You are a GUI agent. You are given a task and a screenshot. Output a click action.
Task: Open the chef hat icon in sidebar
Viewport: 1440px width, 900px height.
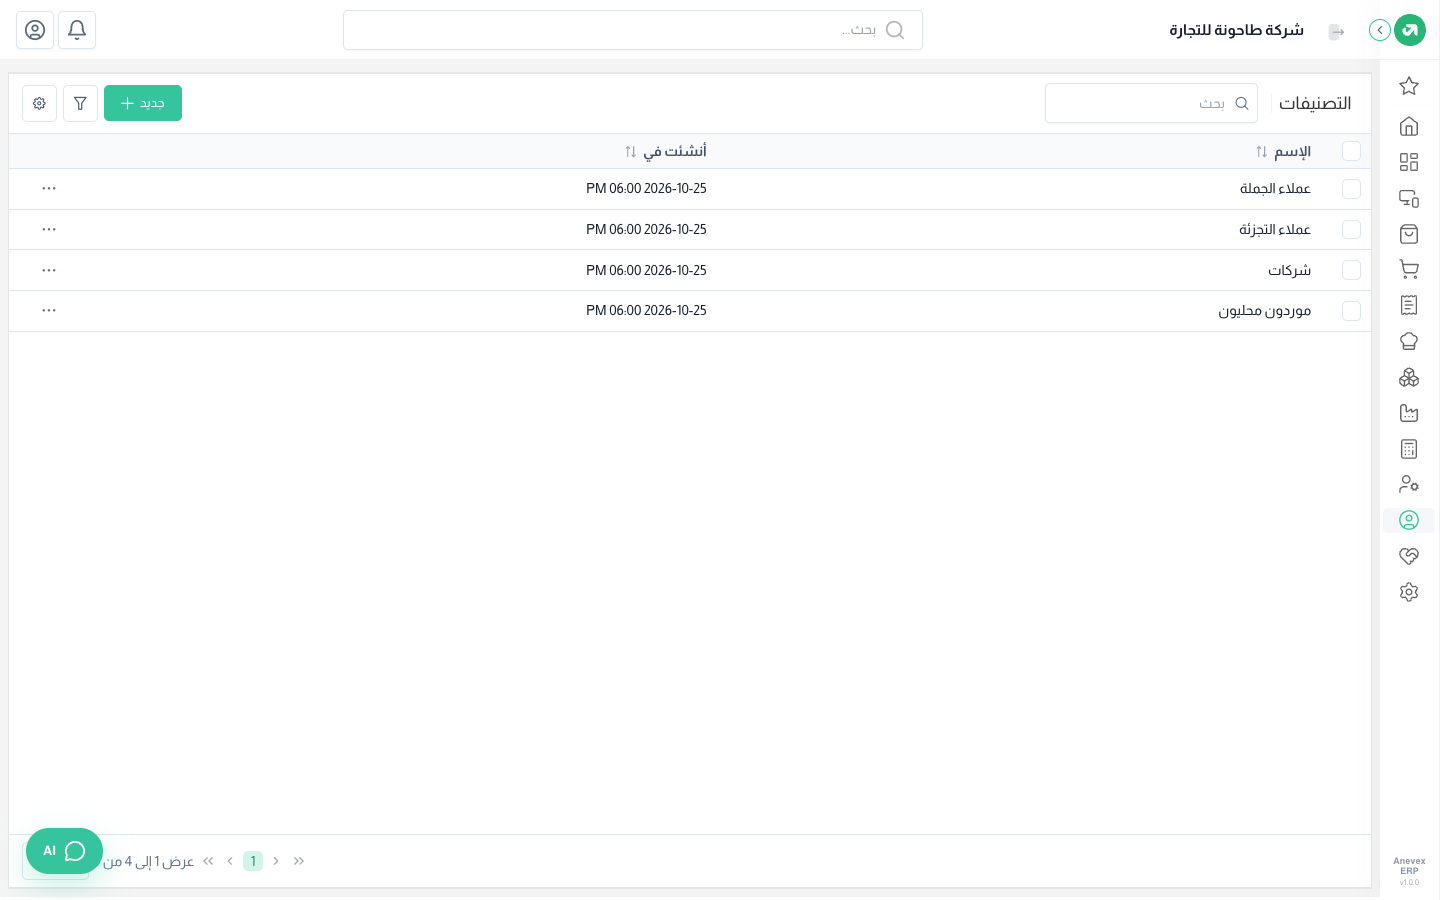[x=1409, y=341]
